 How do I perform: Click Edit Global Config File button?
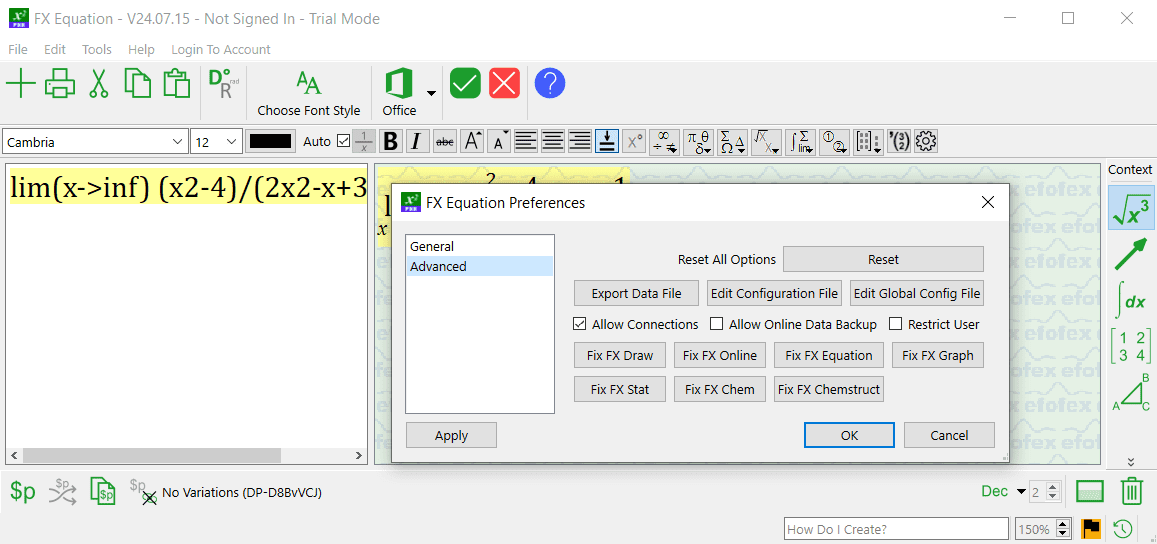tap(917, 293)
